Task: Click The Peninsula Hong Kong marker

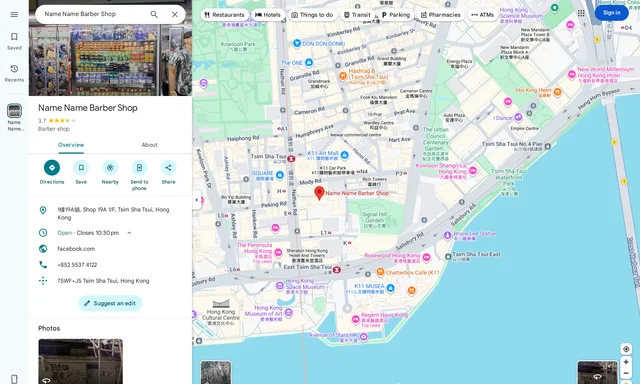Action: [x=278, y=252]
